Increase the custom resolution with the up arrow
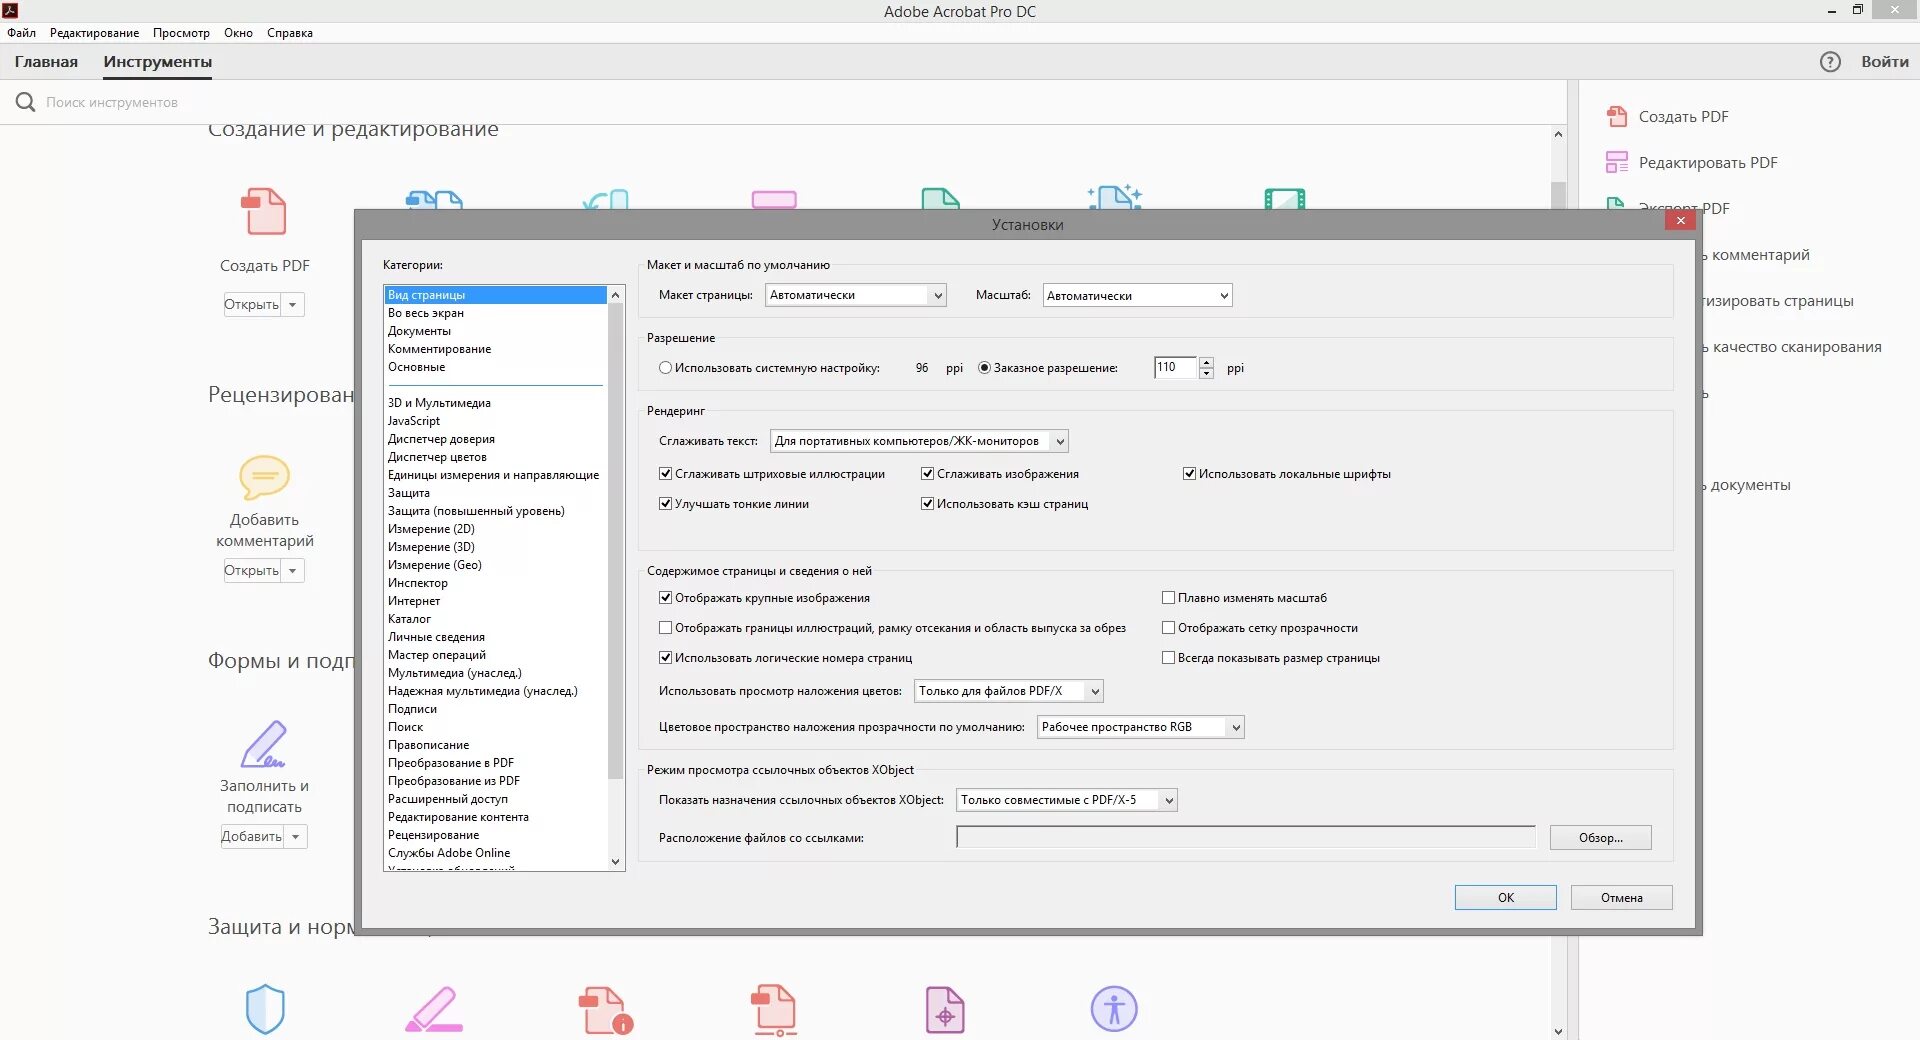The image size is (1920, 1040). click(1206, 362)
